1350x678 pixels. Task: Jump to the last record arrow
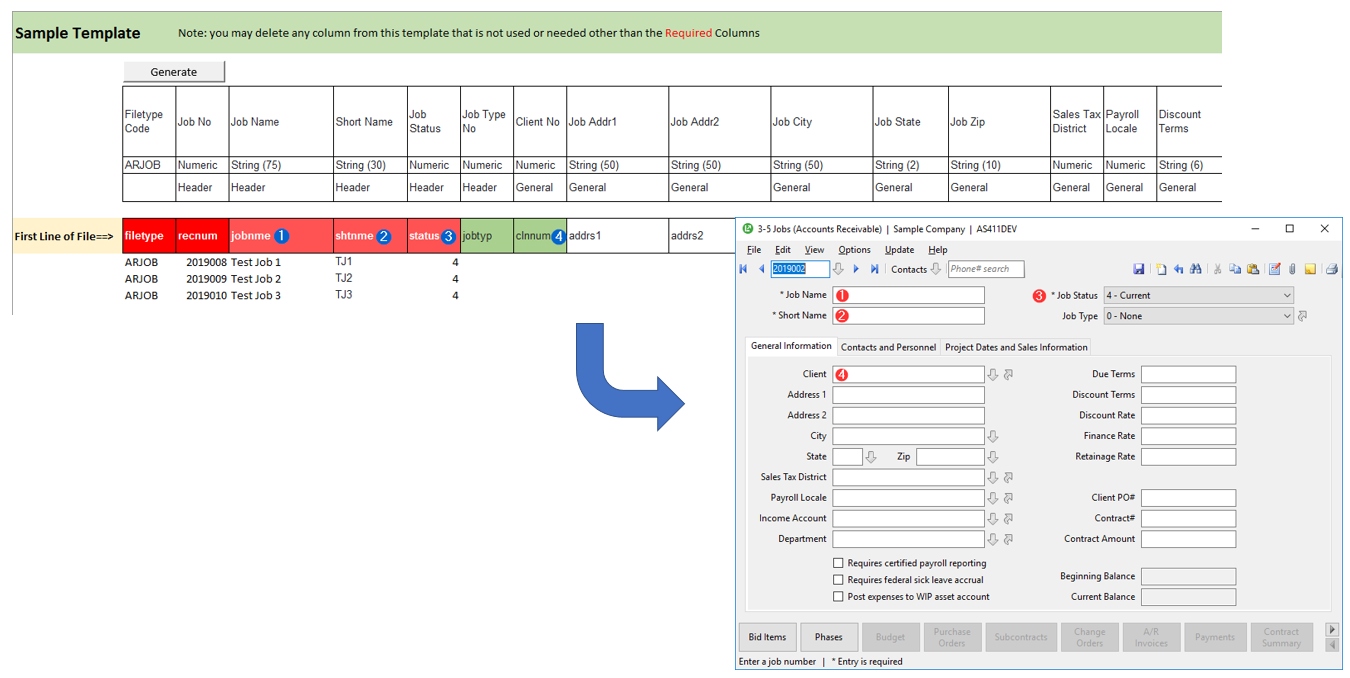point(875,269)
